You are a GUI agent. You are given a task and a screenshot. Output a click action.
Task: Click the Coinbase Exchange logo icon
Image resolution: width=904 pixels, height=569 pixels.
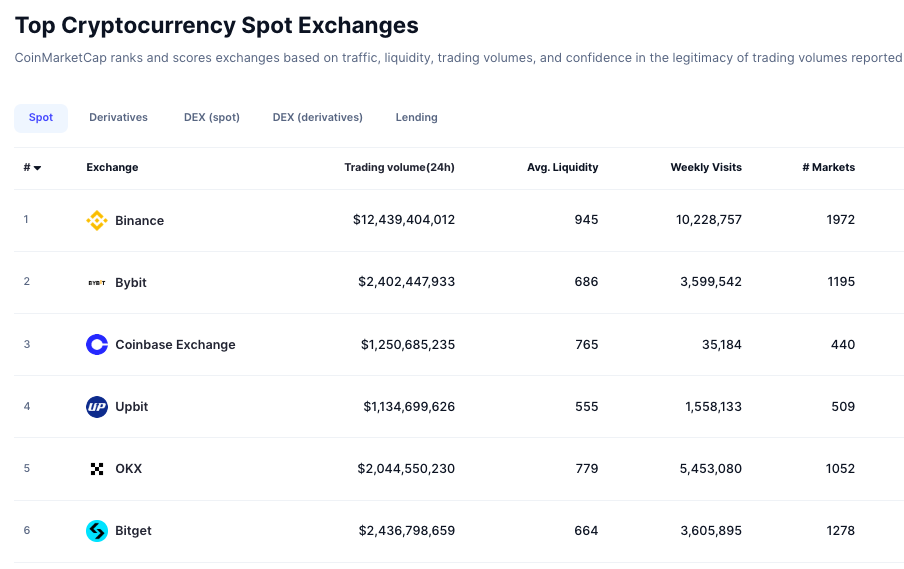(x=97, y=344)
